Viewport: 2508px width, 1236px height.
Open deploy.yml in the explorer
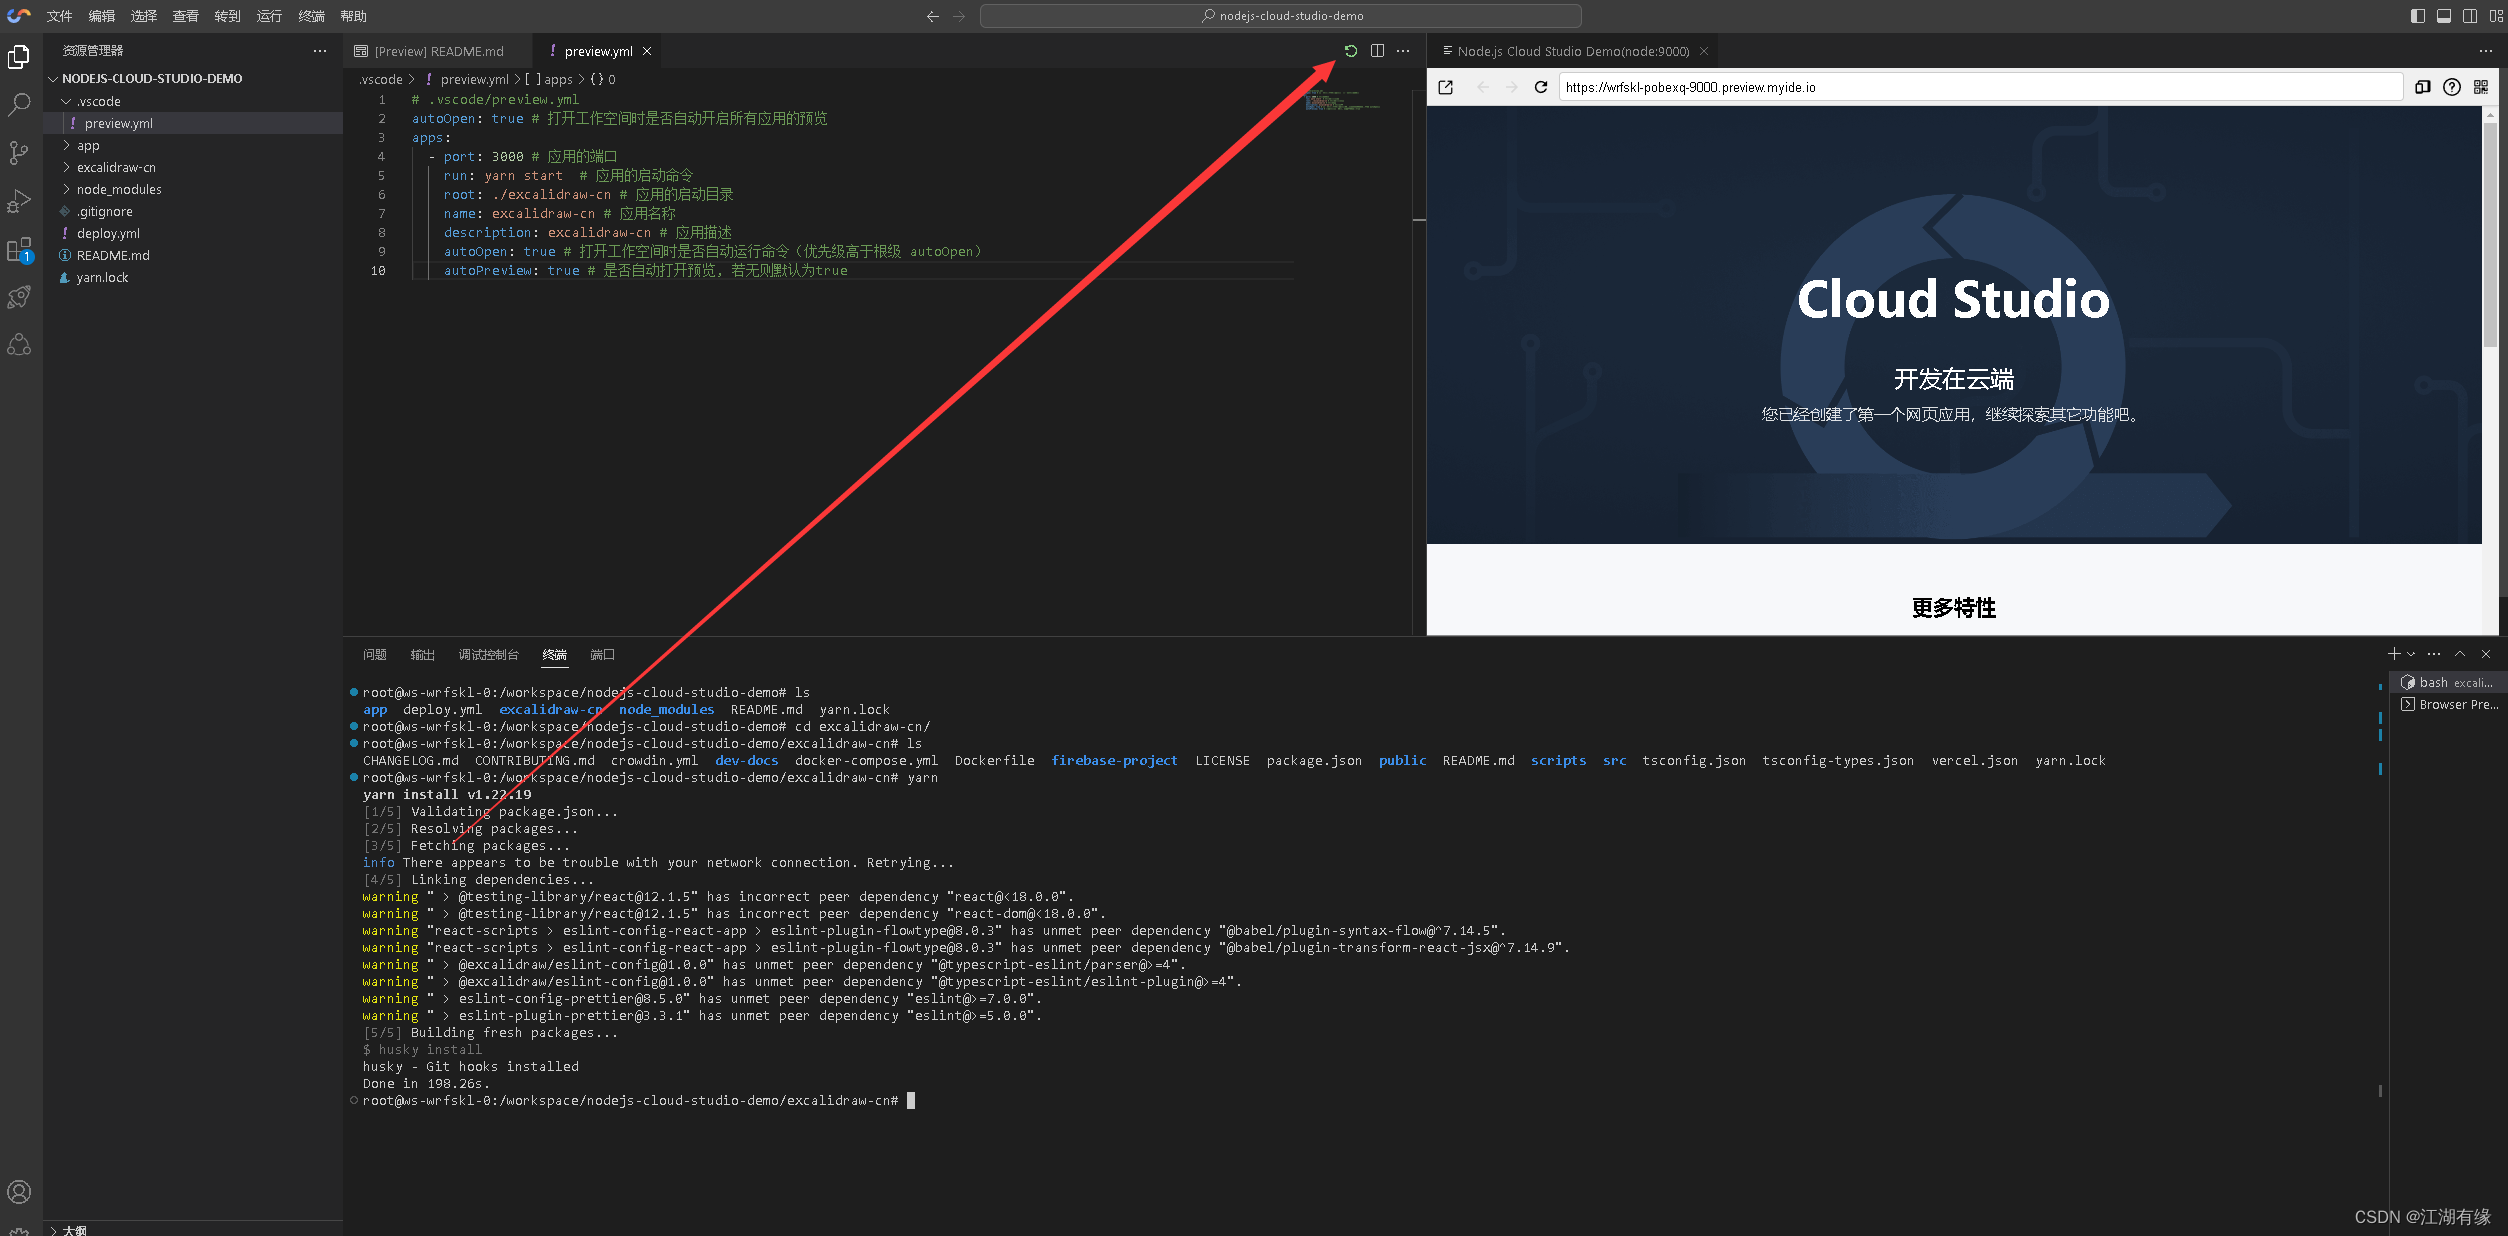(x=108, y=233)
